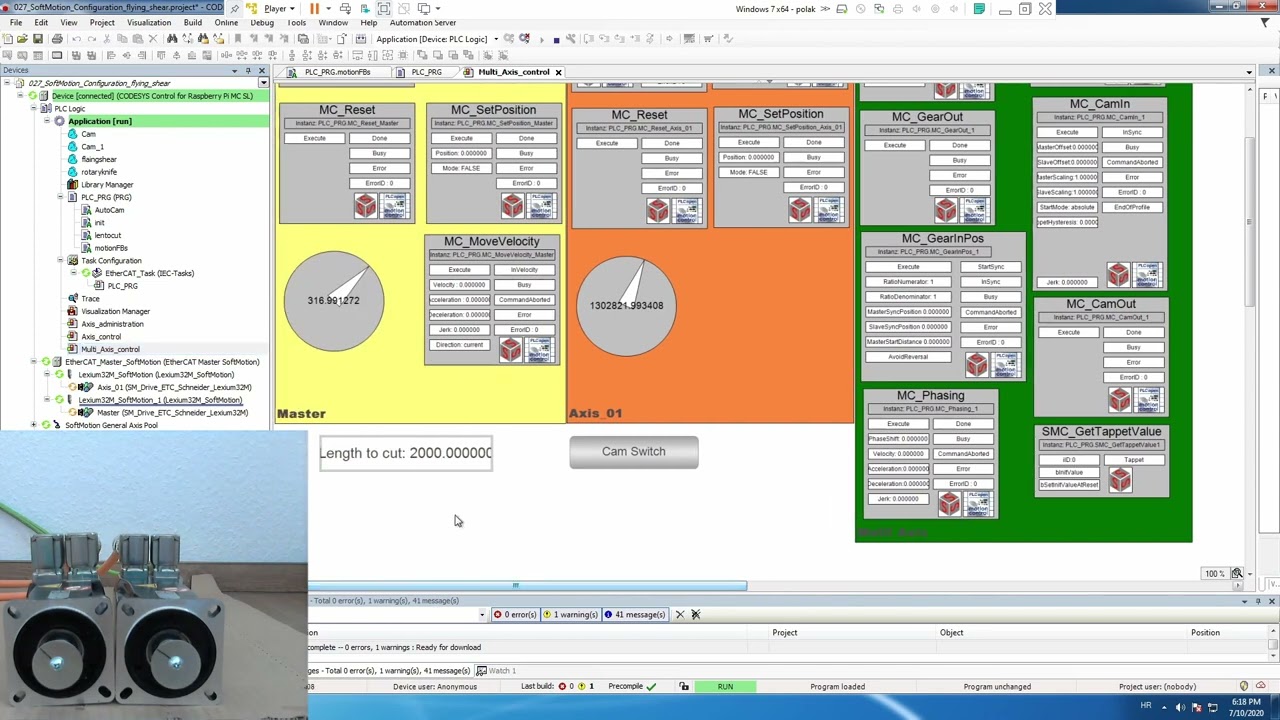Click the MC_MoveVelocity function block cube icon
The height and width of the screenshot is (720, 1280).
510,349
